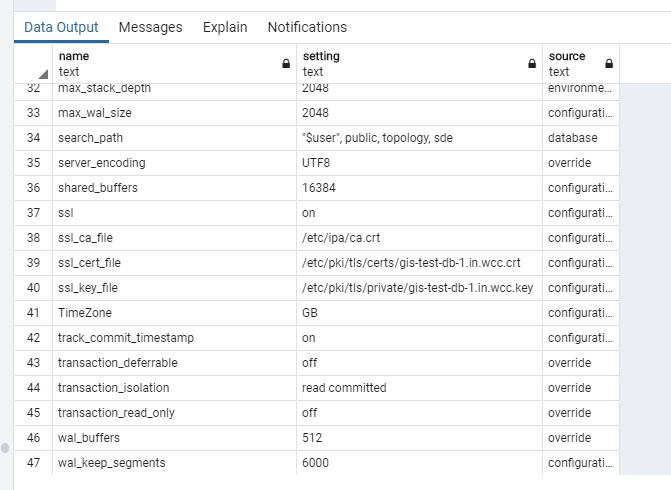Click the lock icon in setting column header

coord(532,63)
